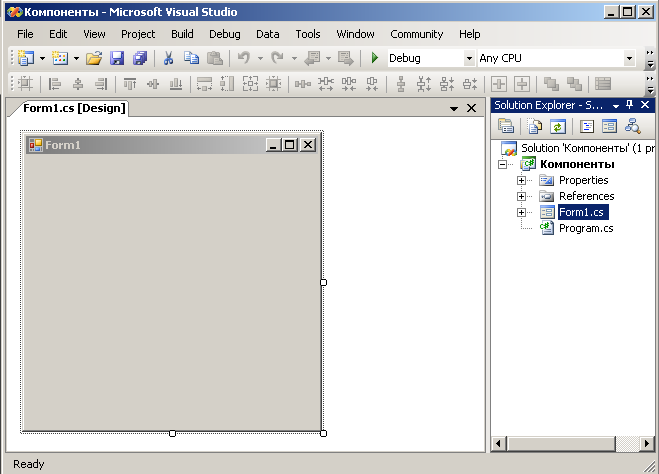Click the New Project toolbar icon

pos(26,58)
